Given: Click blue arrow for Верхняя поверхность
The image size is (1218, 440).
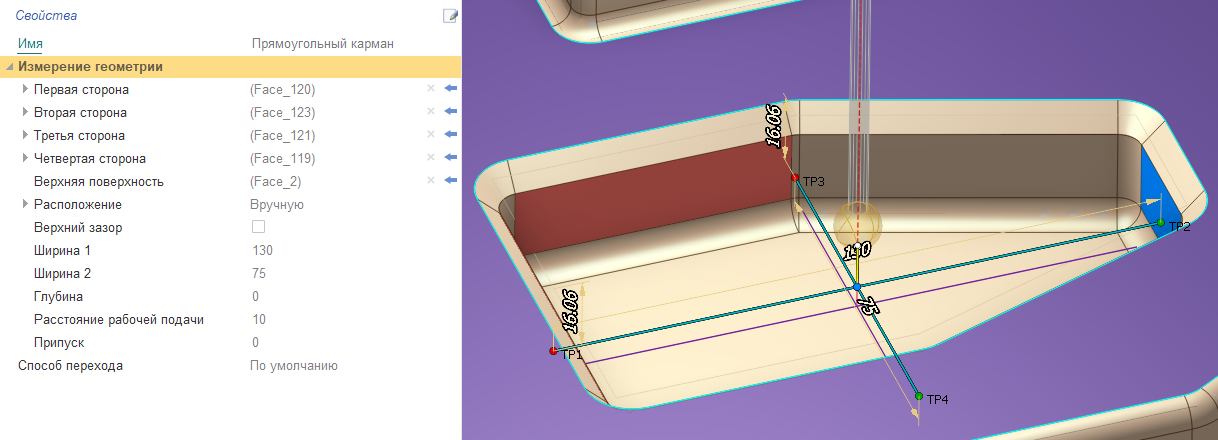Looking at the screenshot, I should pos(450,181).
